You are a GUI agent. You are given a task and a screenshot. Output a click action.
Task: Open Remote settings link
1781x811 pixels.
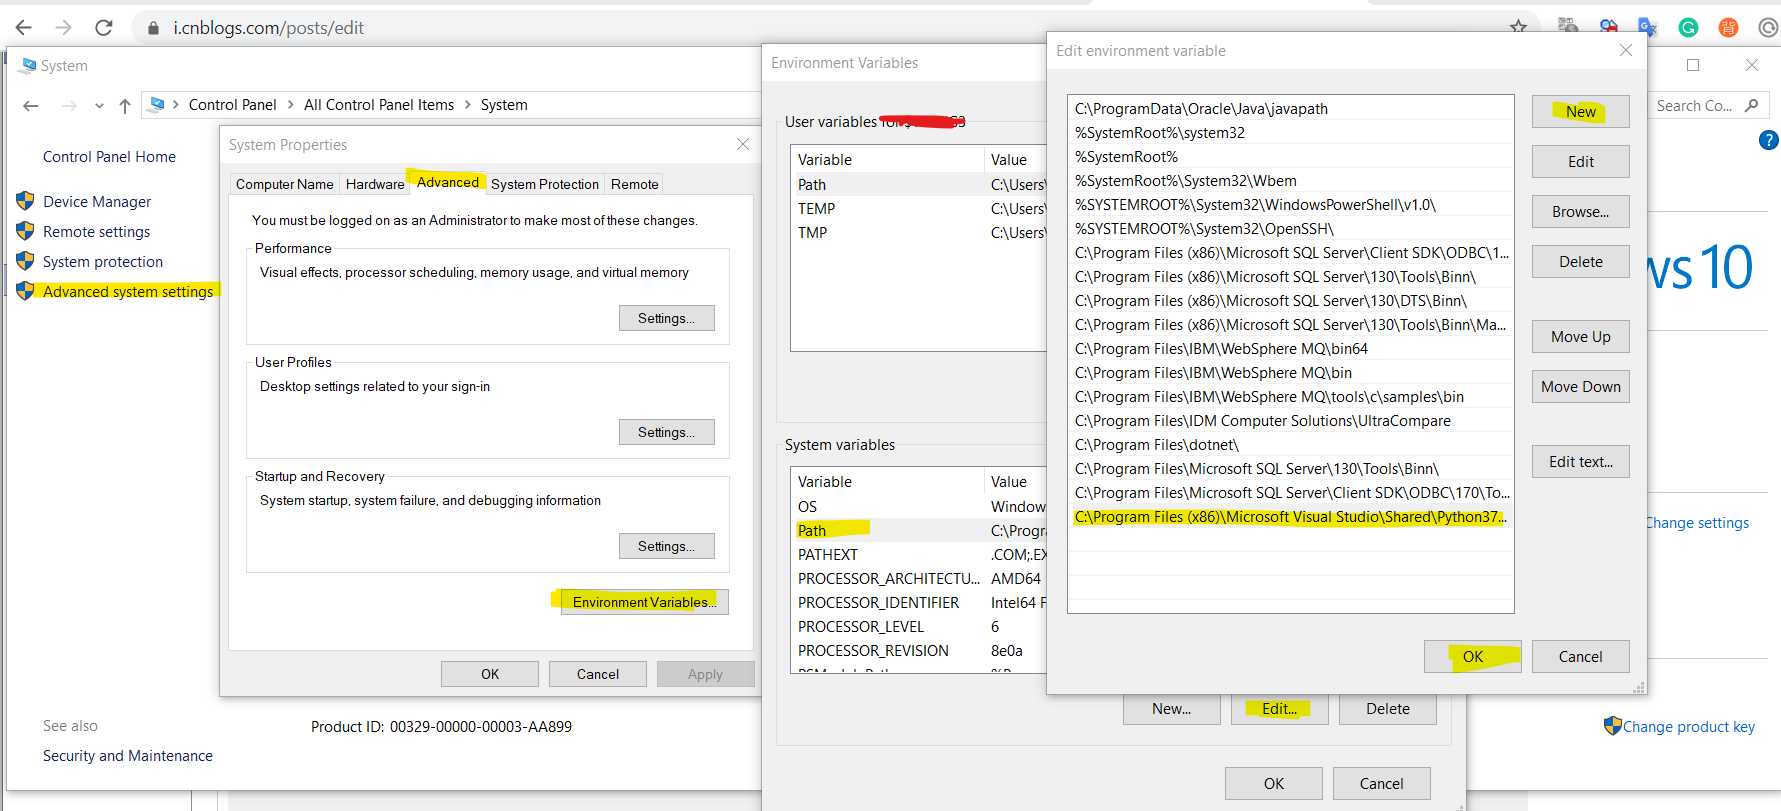click(x=96, y=231)
